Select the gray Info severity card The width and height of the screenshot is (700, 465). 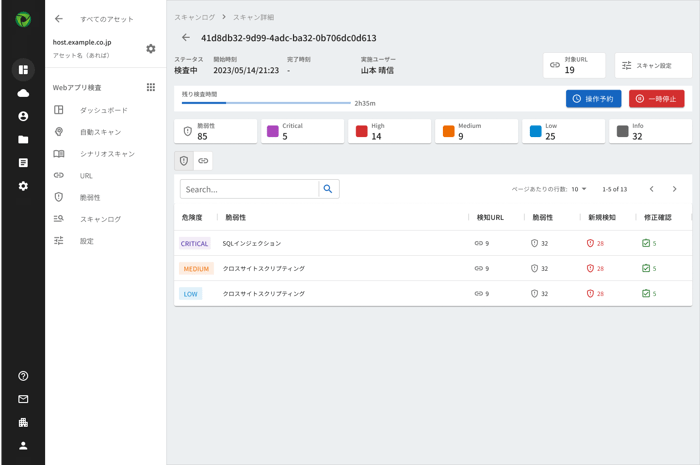pyautogui.click(x=650, y=131)
